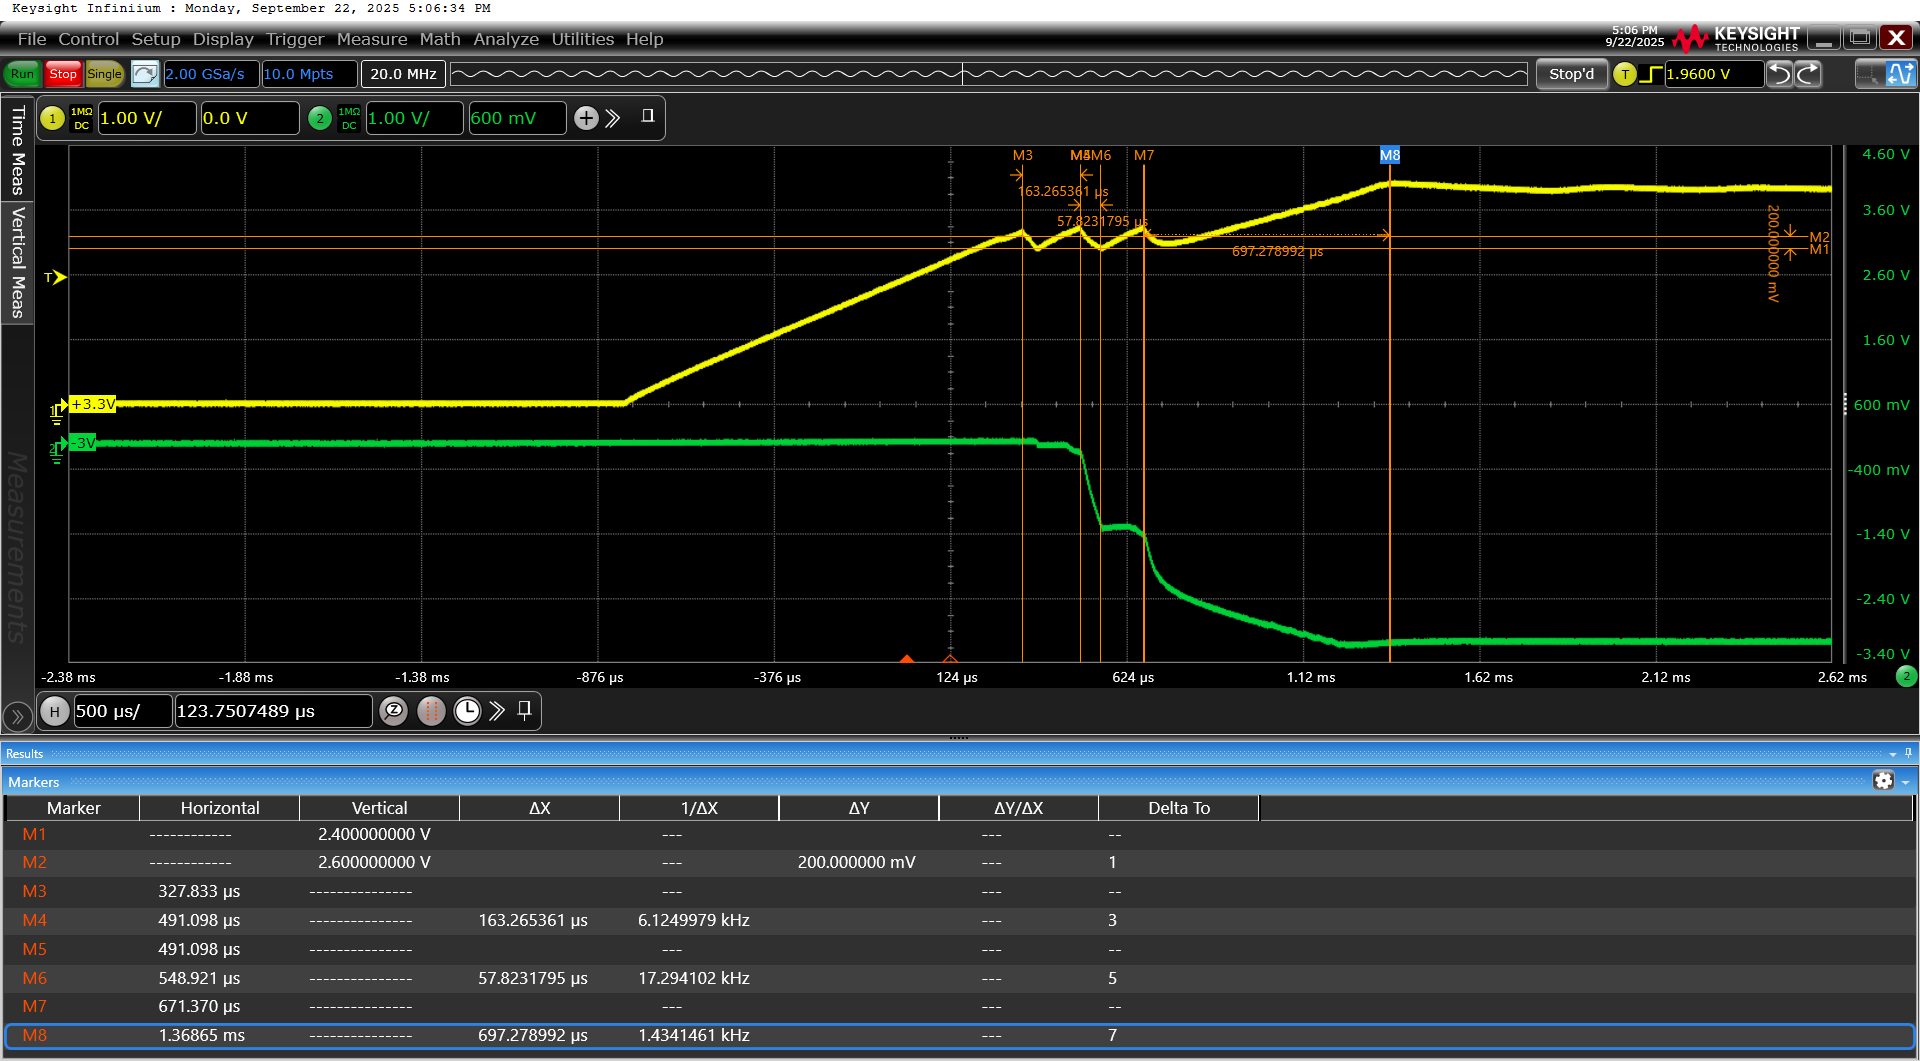Add a channel with the plus icon
This screenshot has height=1061, width=1920.
coord(586,118)
